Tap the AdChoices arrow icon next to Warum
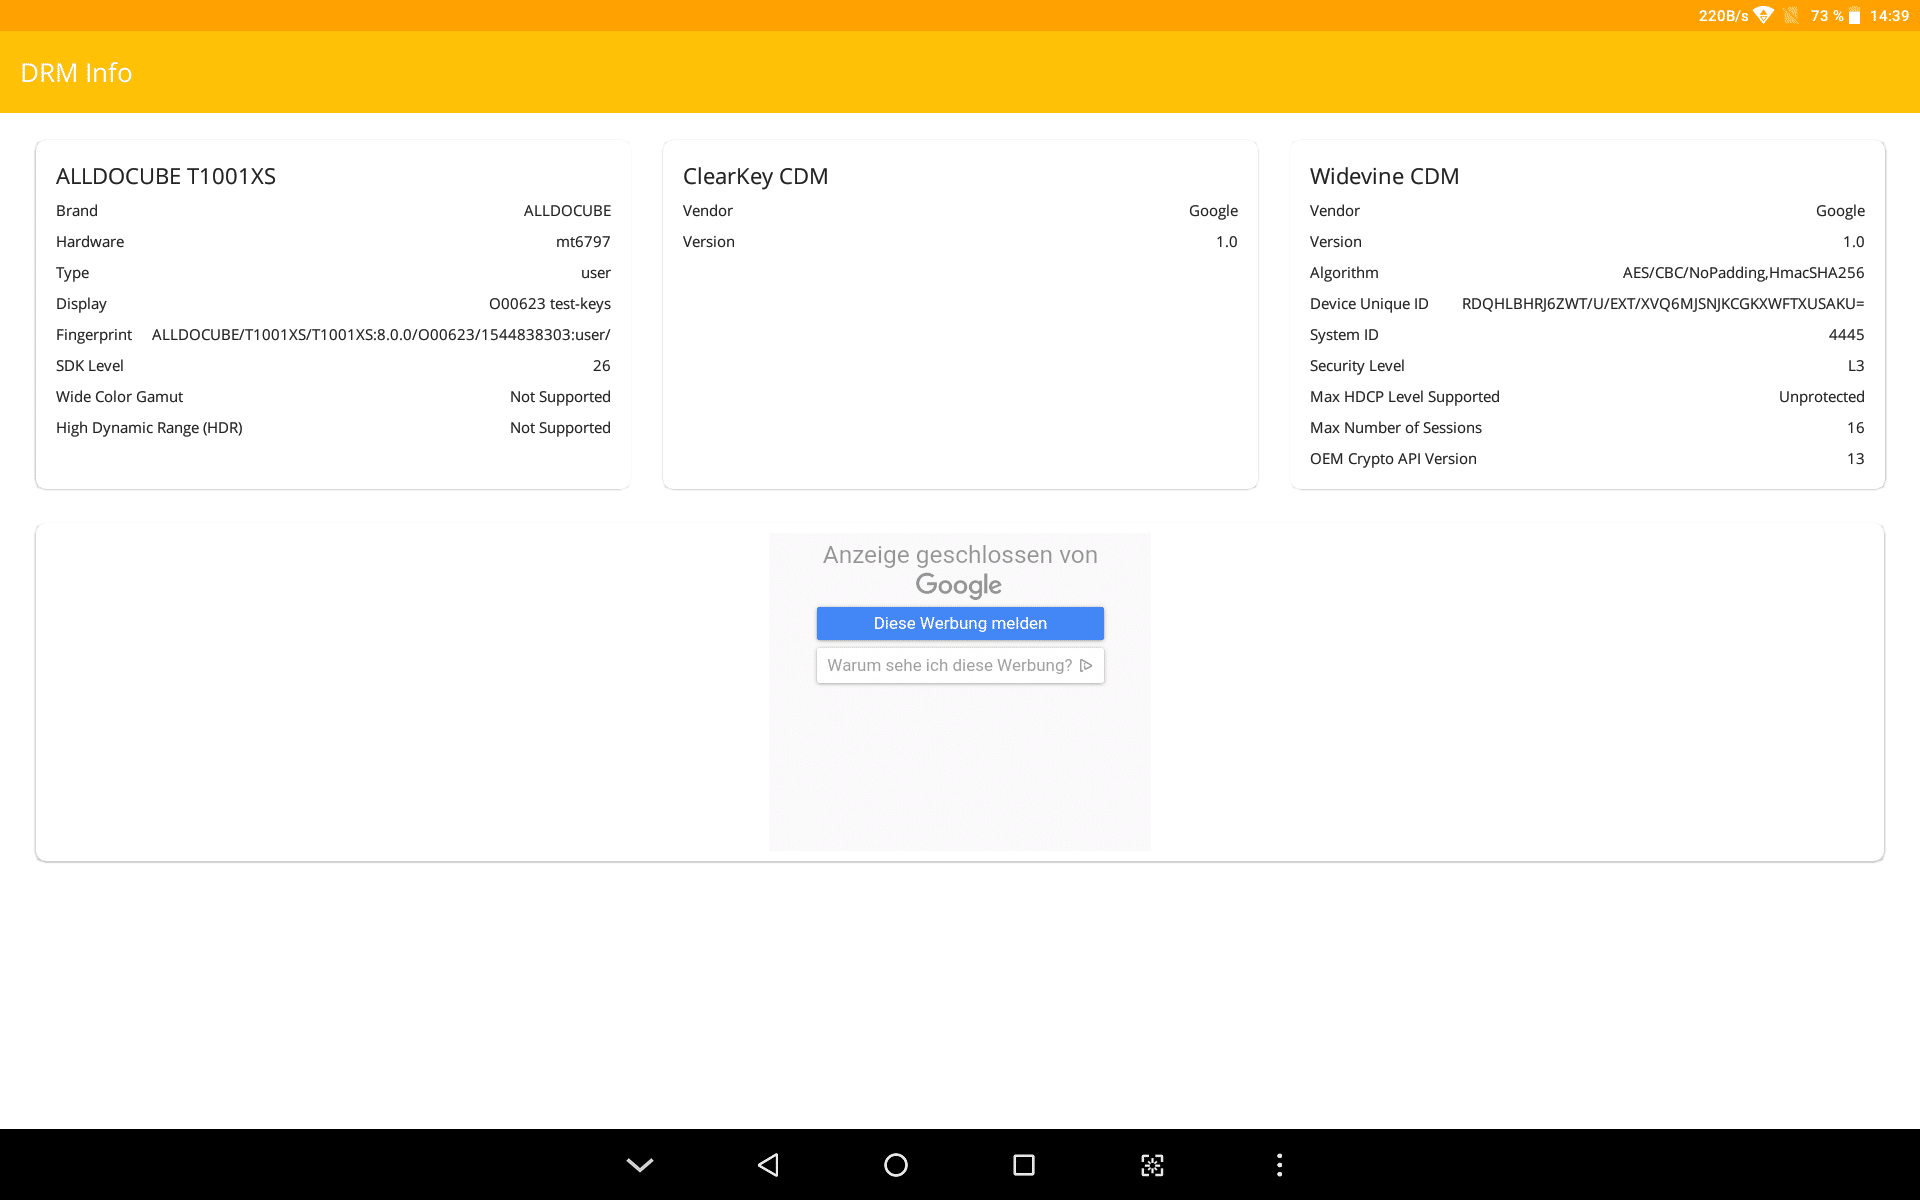 click(x=1086, y=665)
